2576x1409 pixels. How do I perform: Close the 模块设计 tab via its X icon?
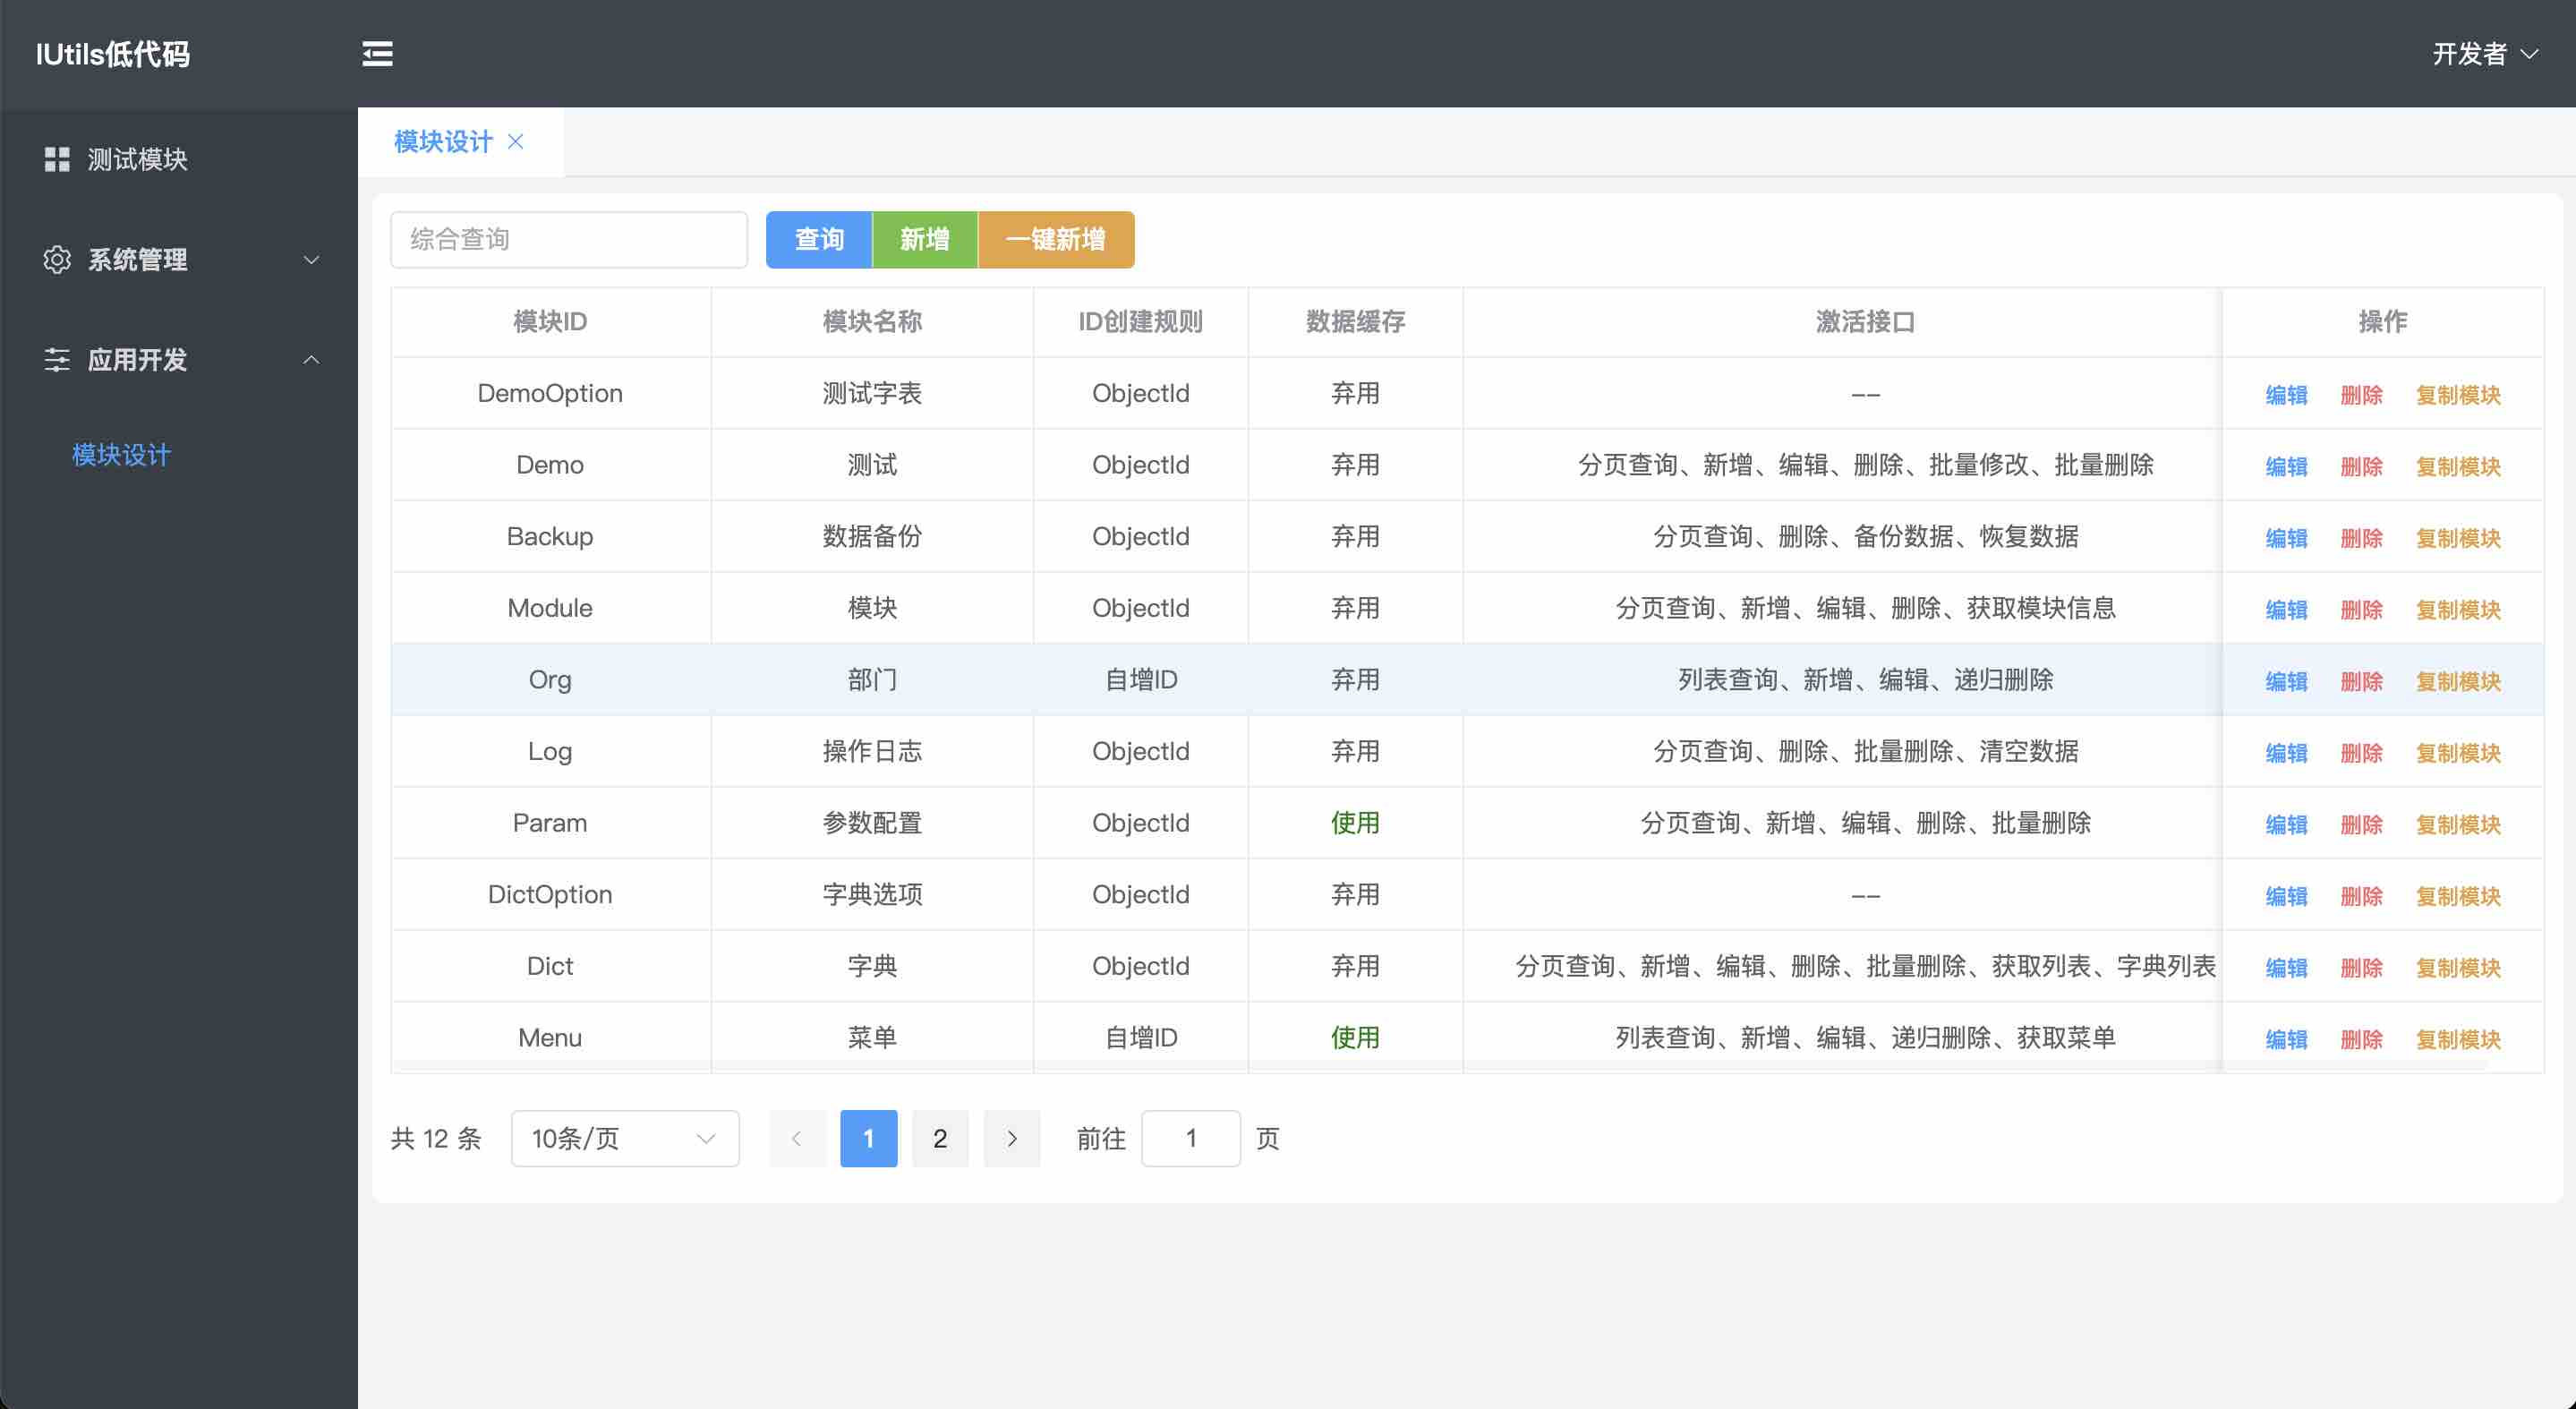coord(516,141)
